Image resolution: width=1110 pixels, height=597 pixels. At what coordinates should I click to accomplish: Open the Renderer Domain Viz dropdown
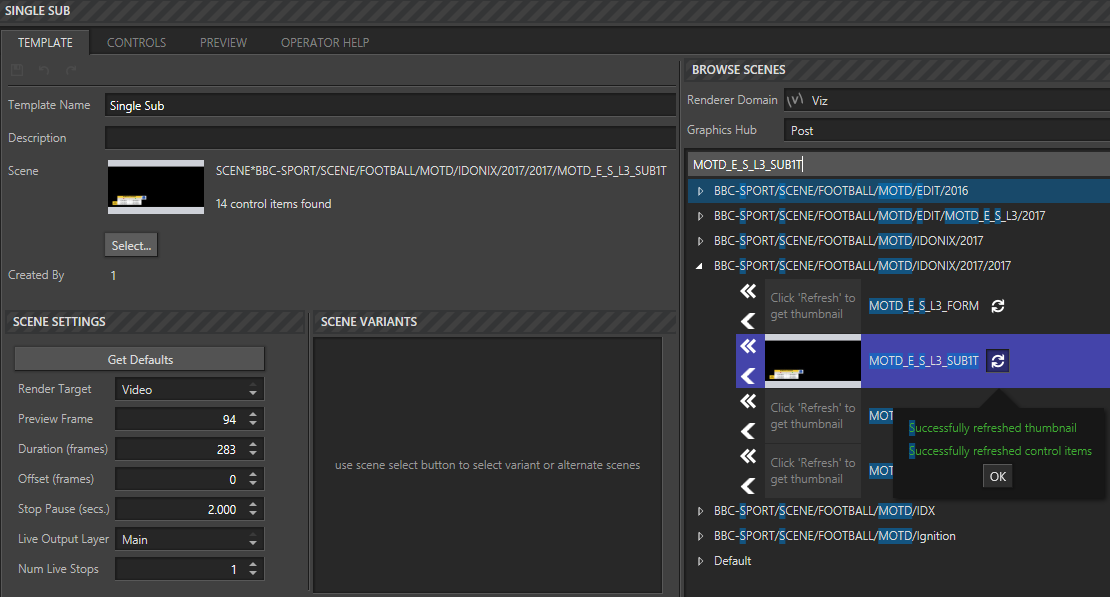coord(946,100)
